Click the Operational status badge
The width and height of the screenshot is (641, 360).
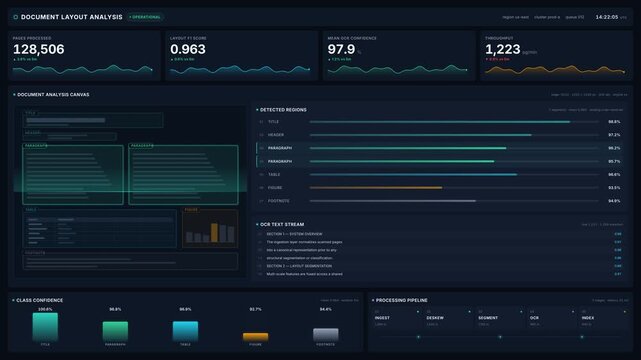pos(145,17)
